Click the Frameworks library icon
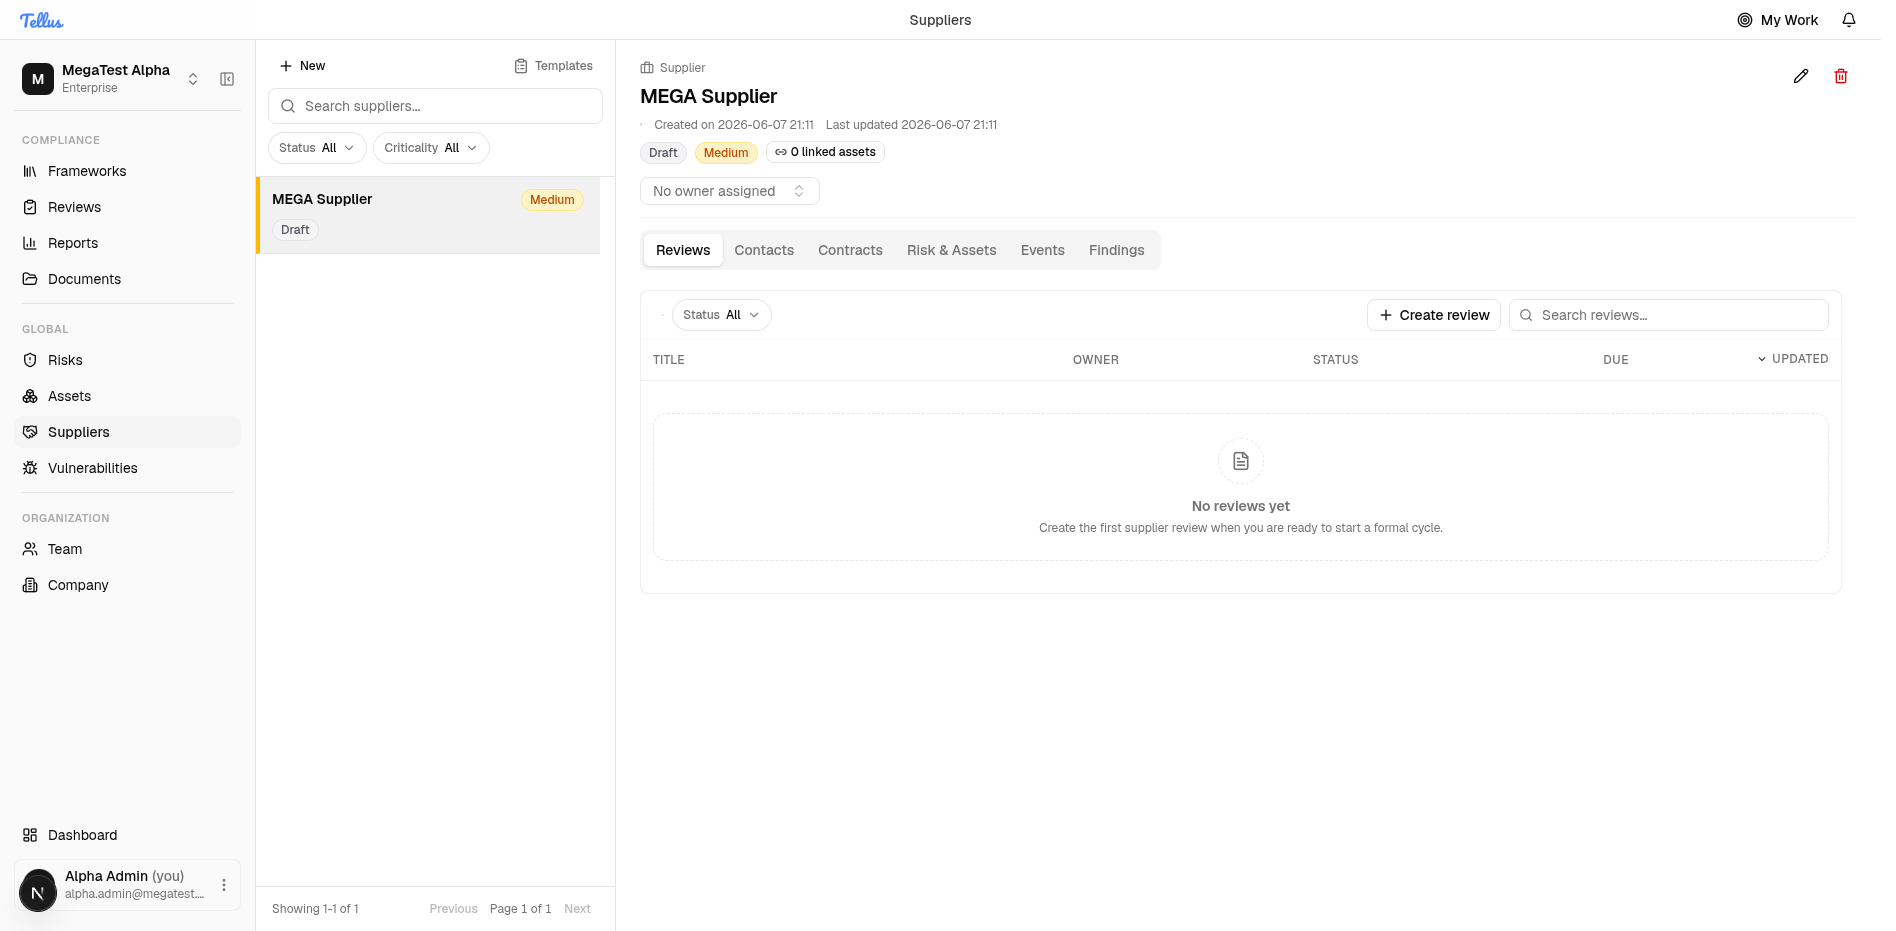Viewport: 1896px width, 931px height. click(30, 171)
